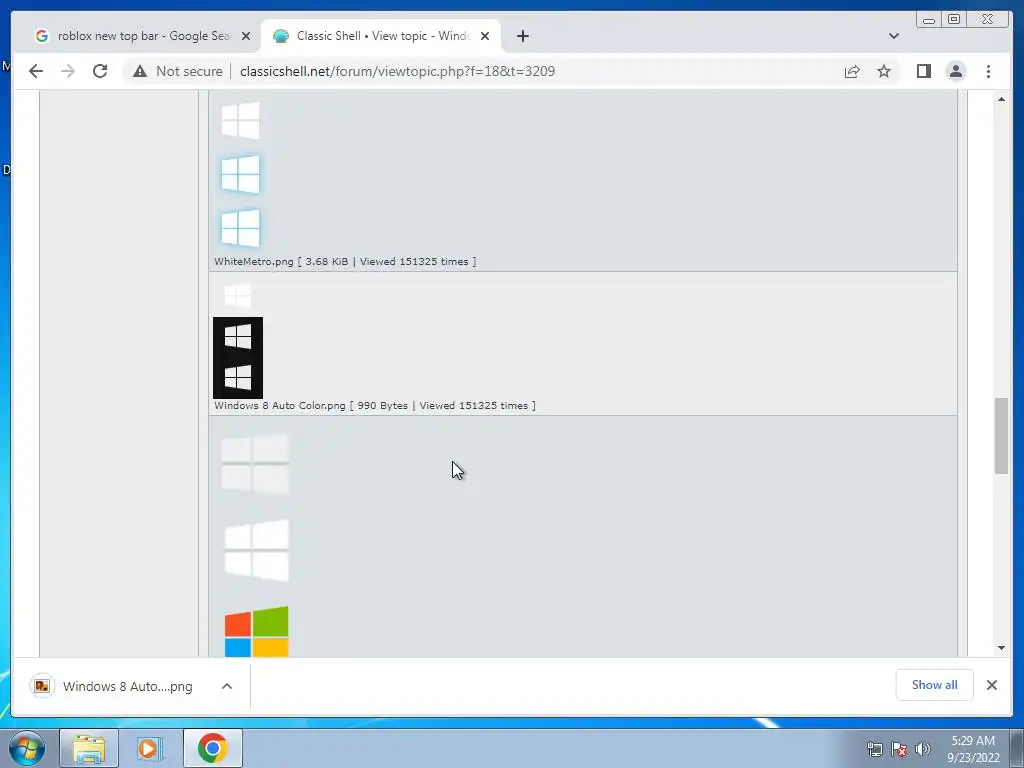Click the page scrollbar up arrow
1024x768 pixels.
tap(1001, 99)
